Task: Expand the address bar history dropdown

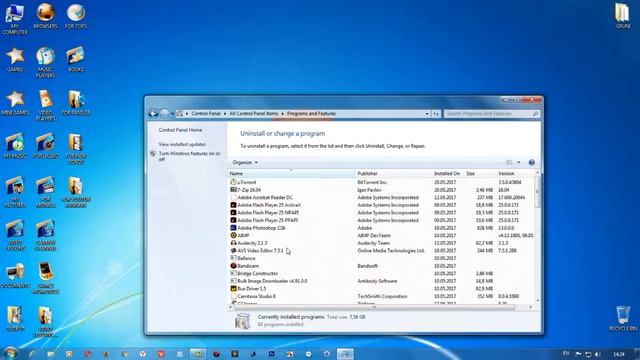Action: (x=427, y=114)
